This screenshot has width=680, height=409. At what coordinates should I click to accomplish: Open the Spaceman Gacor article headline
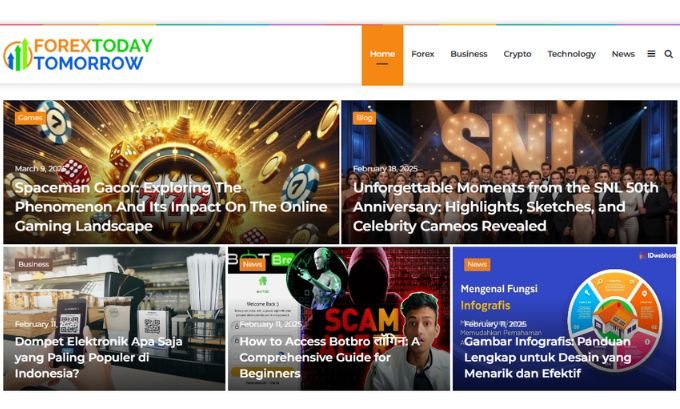pos(171,207)
